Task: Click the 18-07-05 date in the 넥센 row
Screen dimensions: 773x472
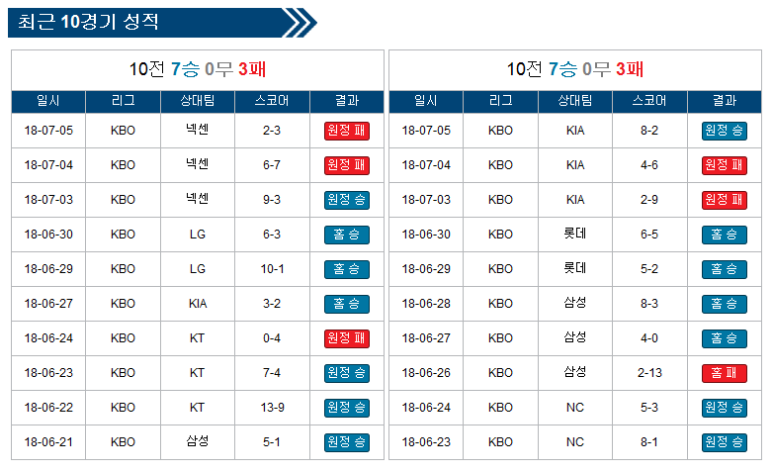Action: 48,131
